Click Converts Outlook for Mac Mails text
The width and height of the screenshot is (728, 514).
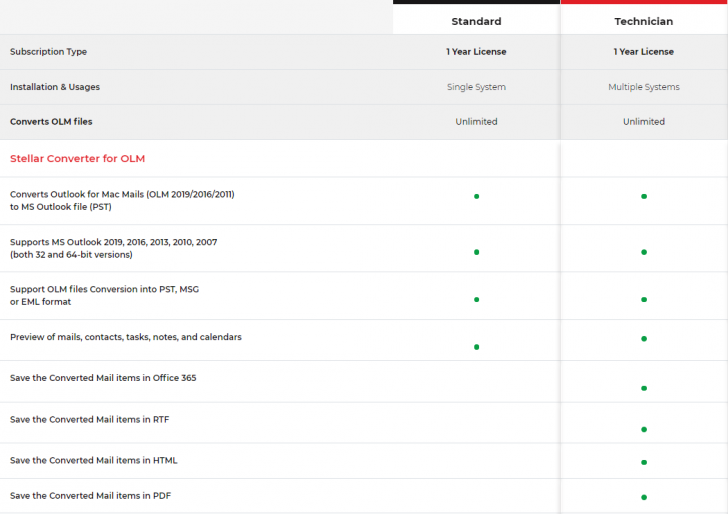click(122, 201)
